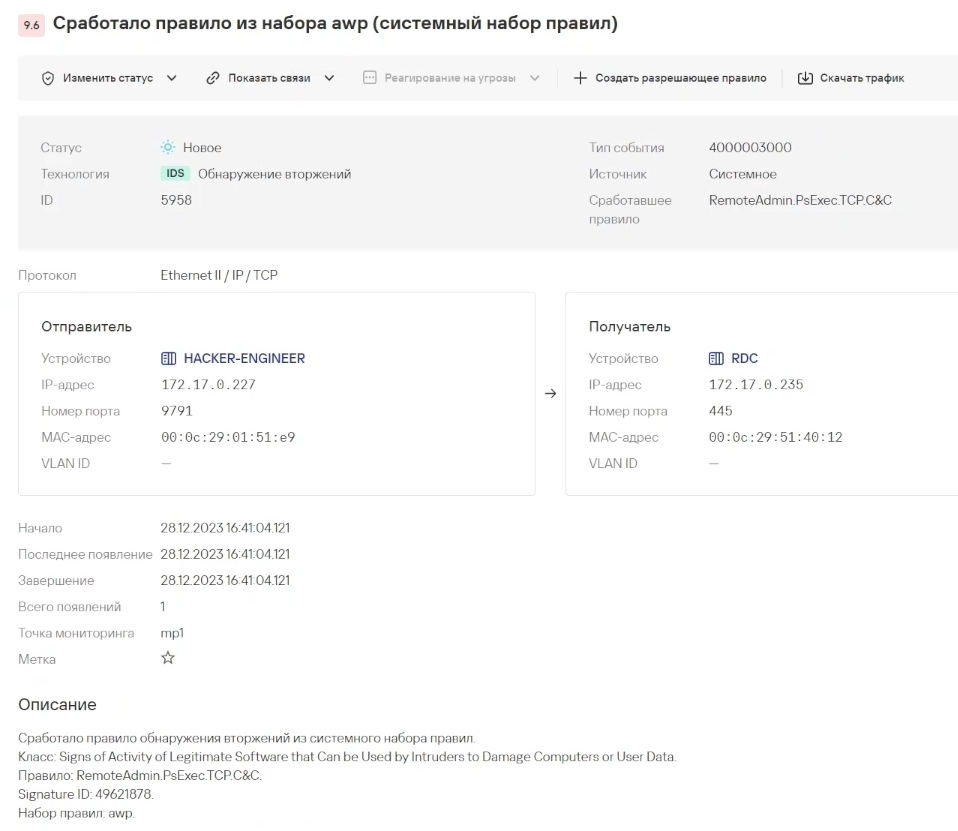Click the download icon beside Скачать трафик

coord(805,79)
